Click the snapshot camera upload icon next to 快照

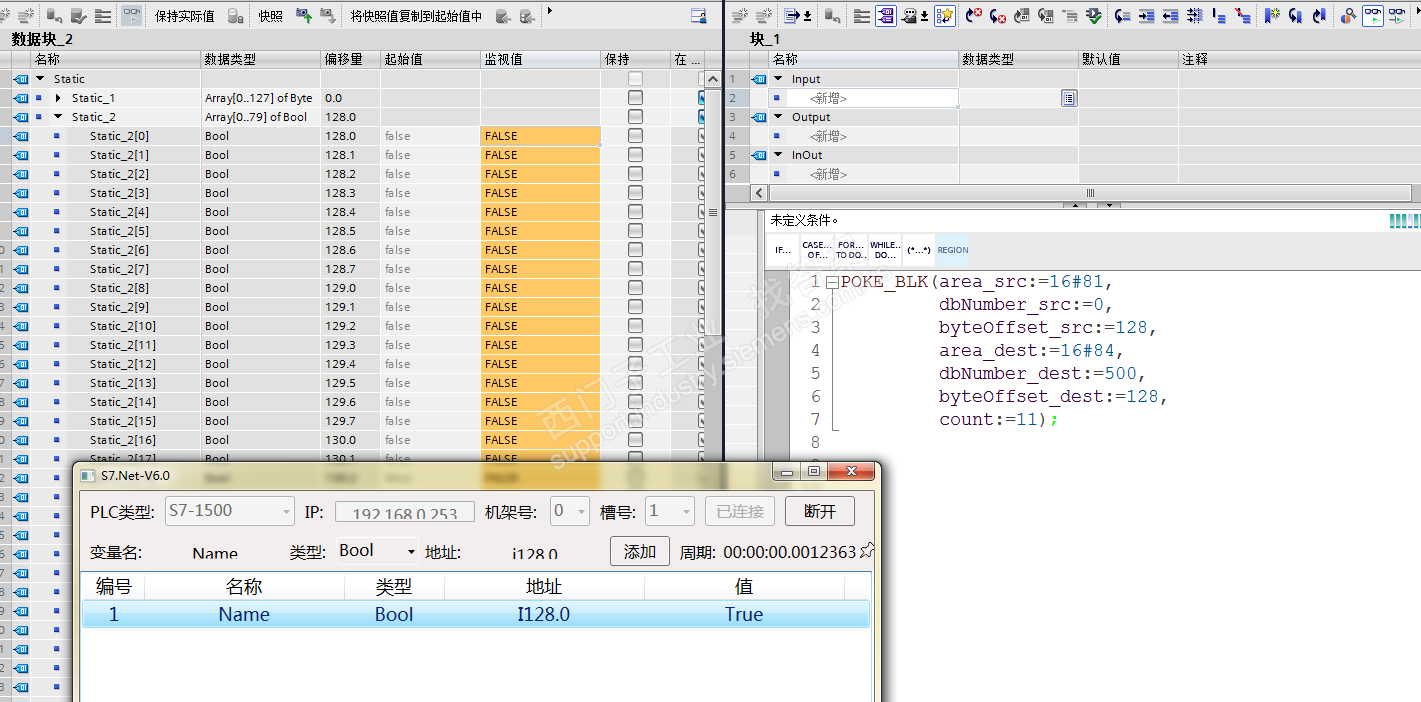coord(302,15)
